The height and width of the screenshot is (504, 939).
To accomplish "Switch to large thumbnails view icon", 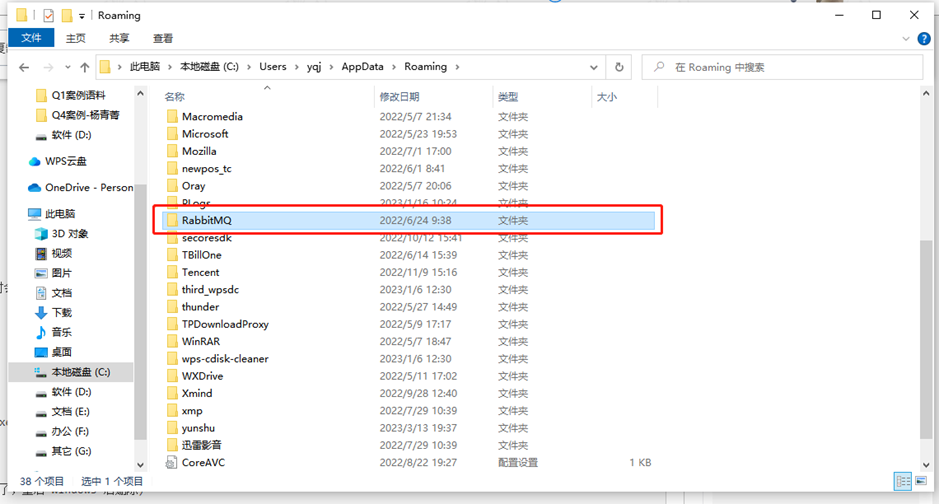I will pos(923,481).
